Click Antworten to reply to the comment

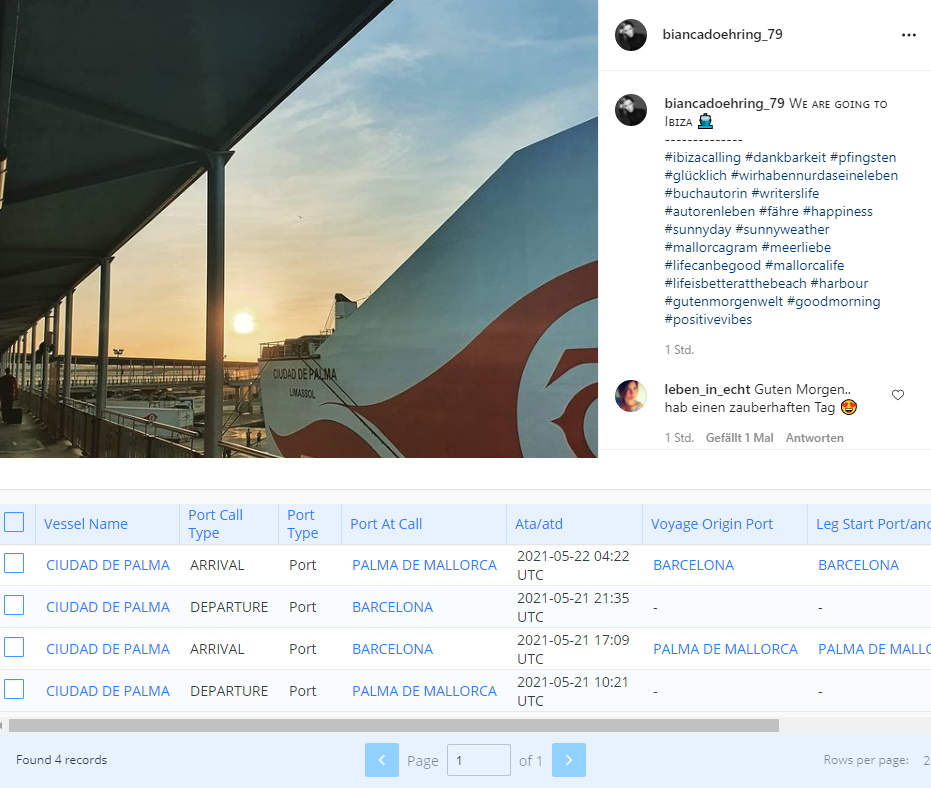[814, 438]
